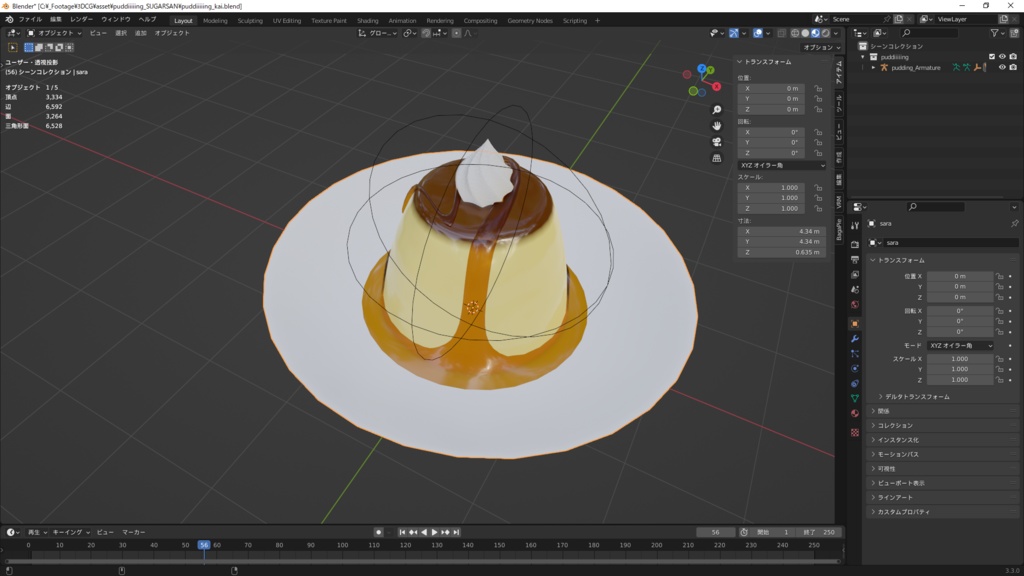
Task: Play the animation in the timeline
Action: click(435, 532)
